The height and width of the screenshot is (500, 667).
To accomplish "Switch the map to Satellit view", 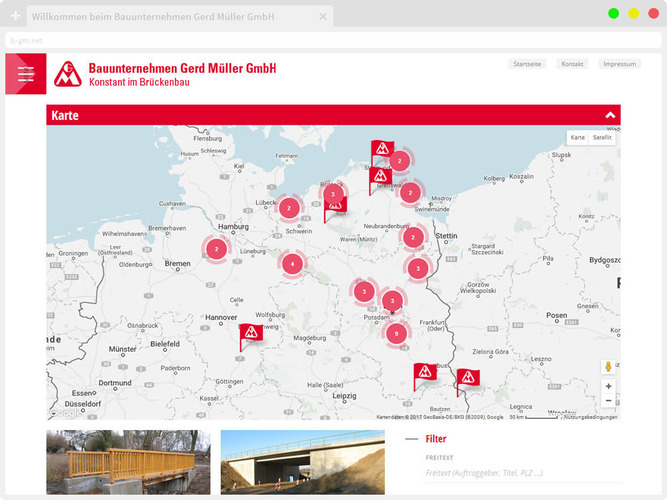I will (602, 137).
